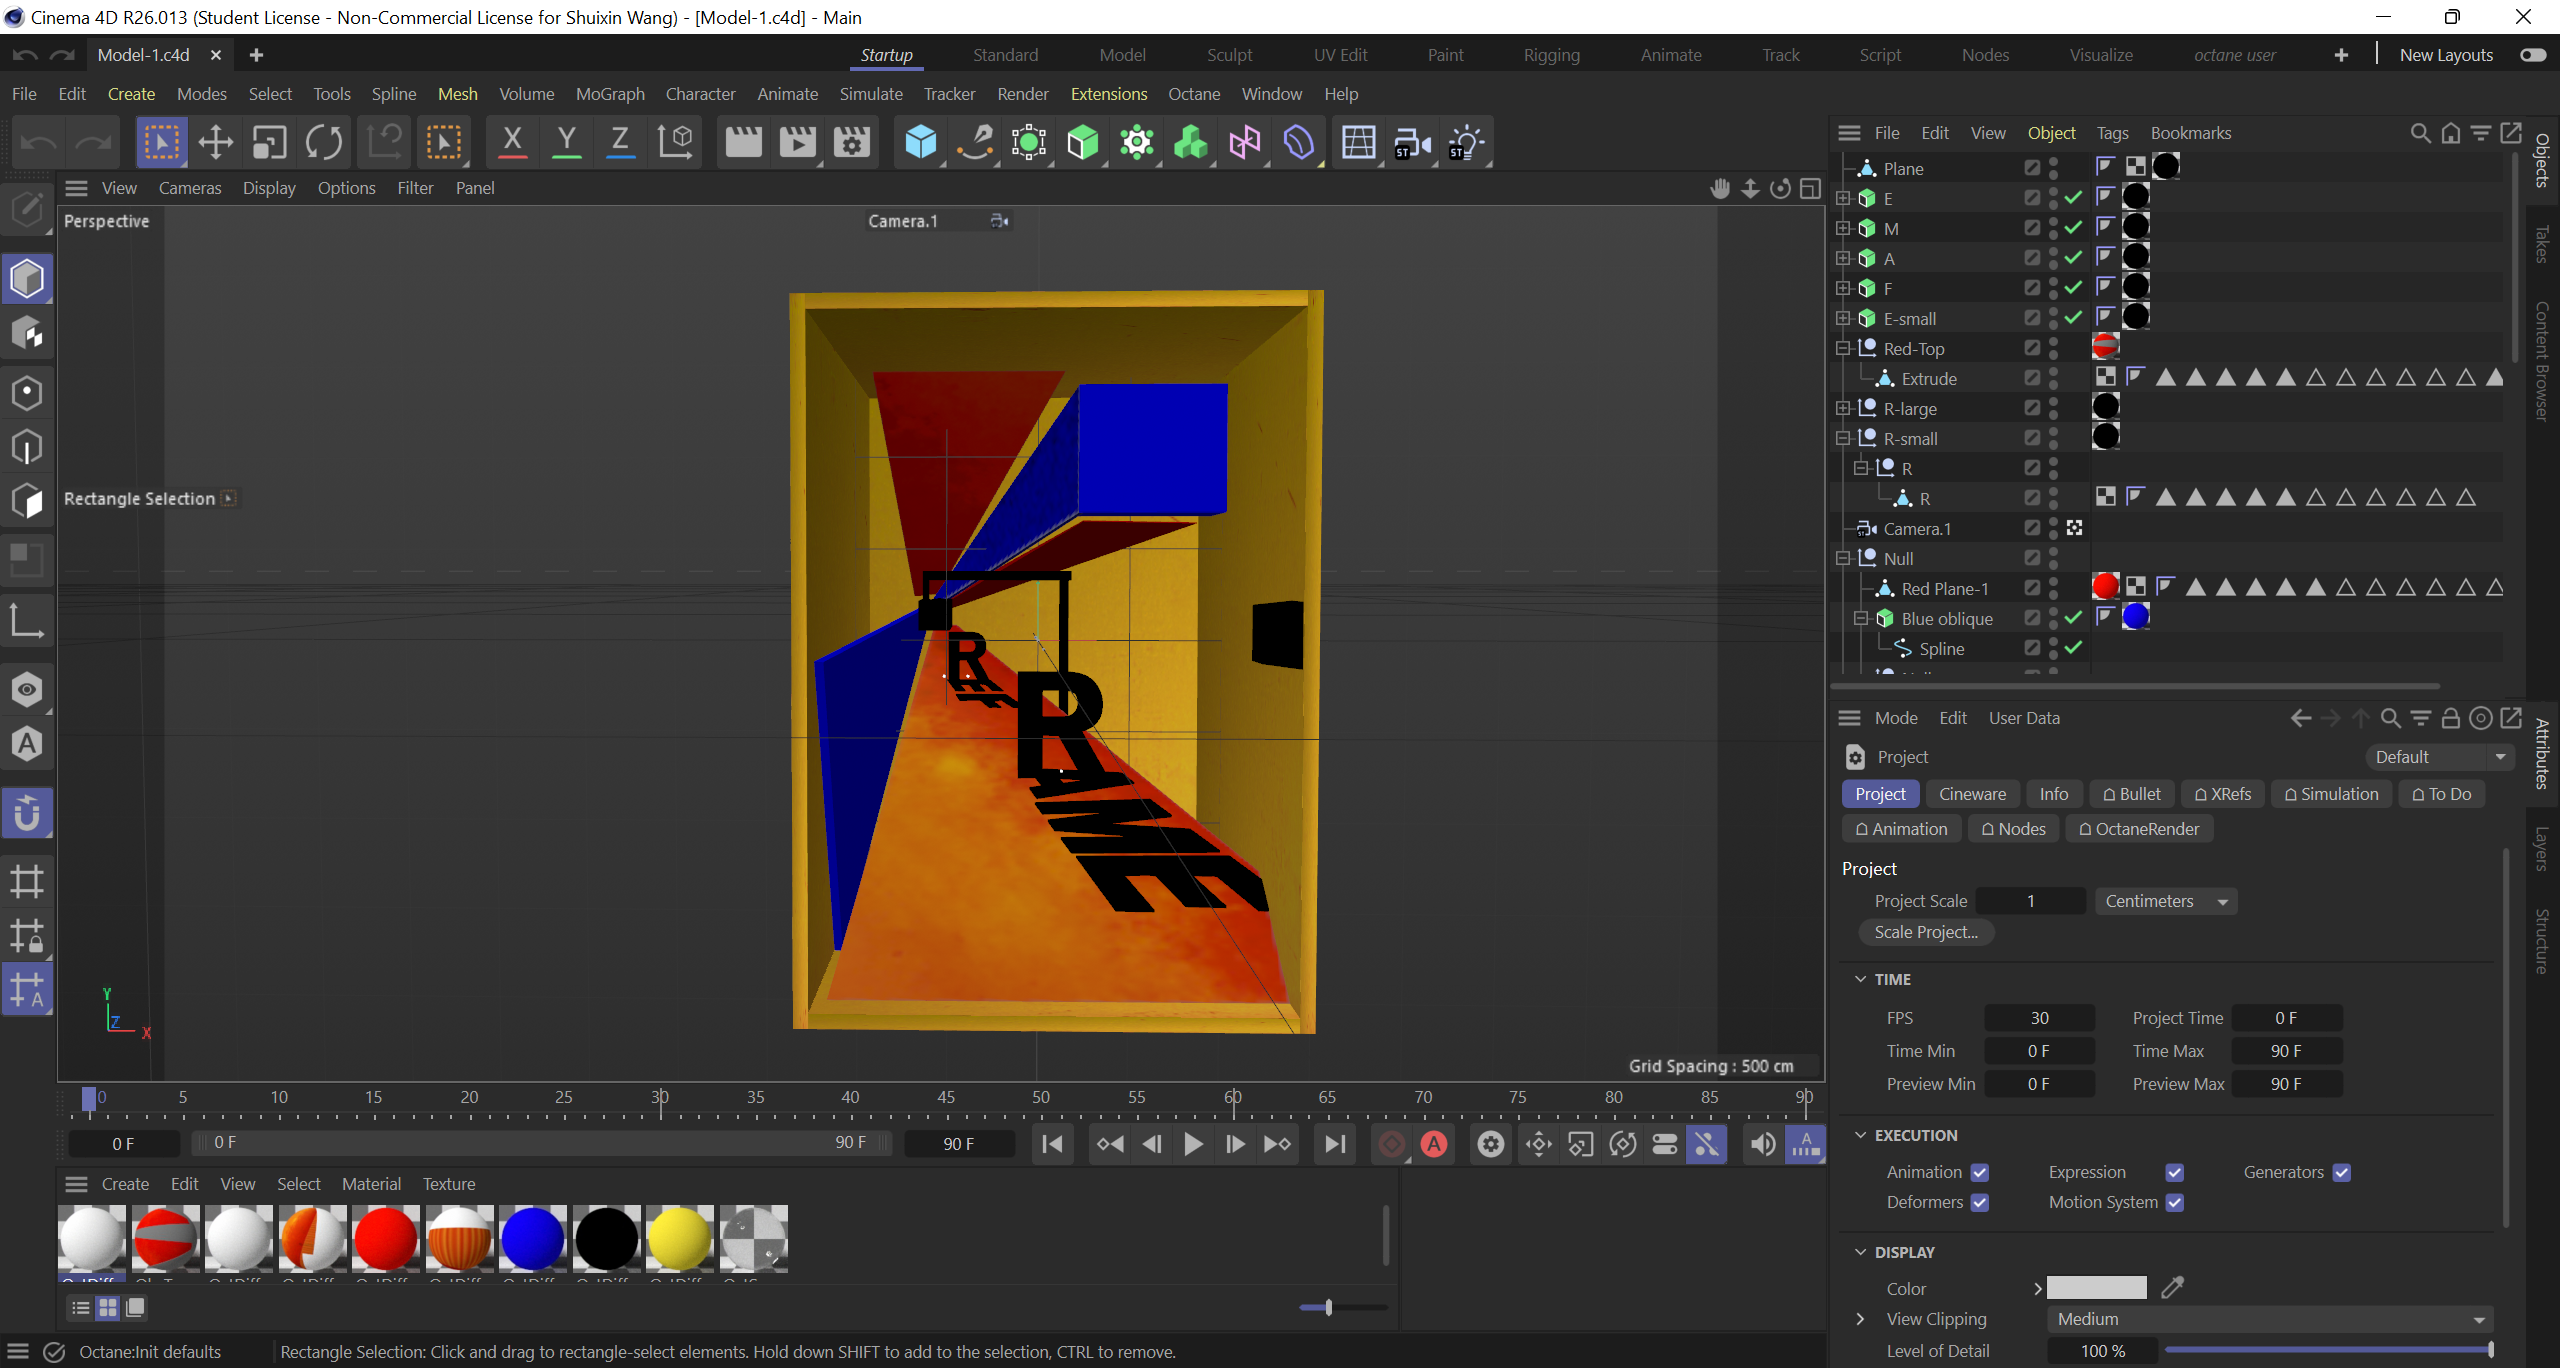This screenshot has width=2560, height=1368.
Task: Toggle visibility dots for Plane object
Action: [2053, 168]
